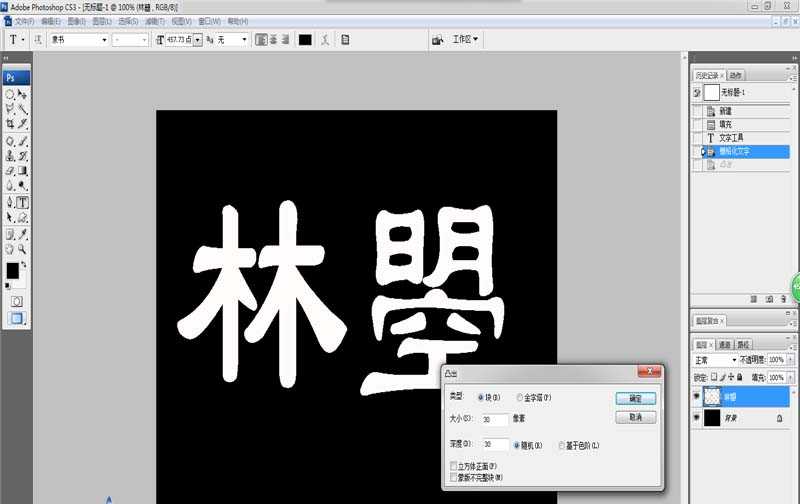The width and height of the screenshot is (800, 504).
Task: Open the 文件(F) menu
Action: tap(24, 21)
